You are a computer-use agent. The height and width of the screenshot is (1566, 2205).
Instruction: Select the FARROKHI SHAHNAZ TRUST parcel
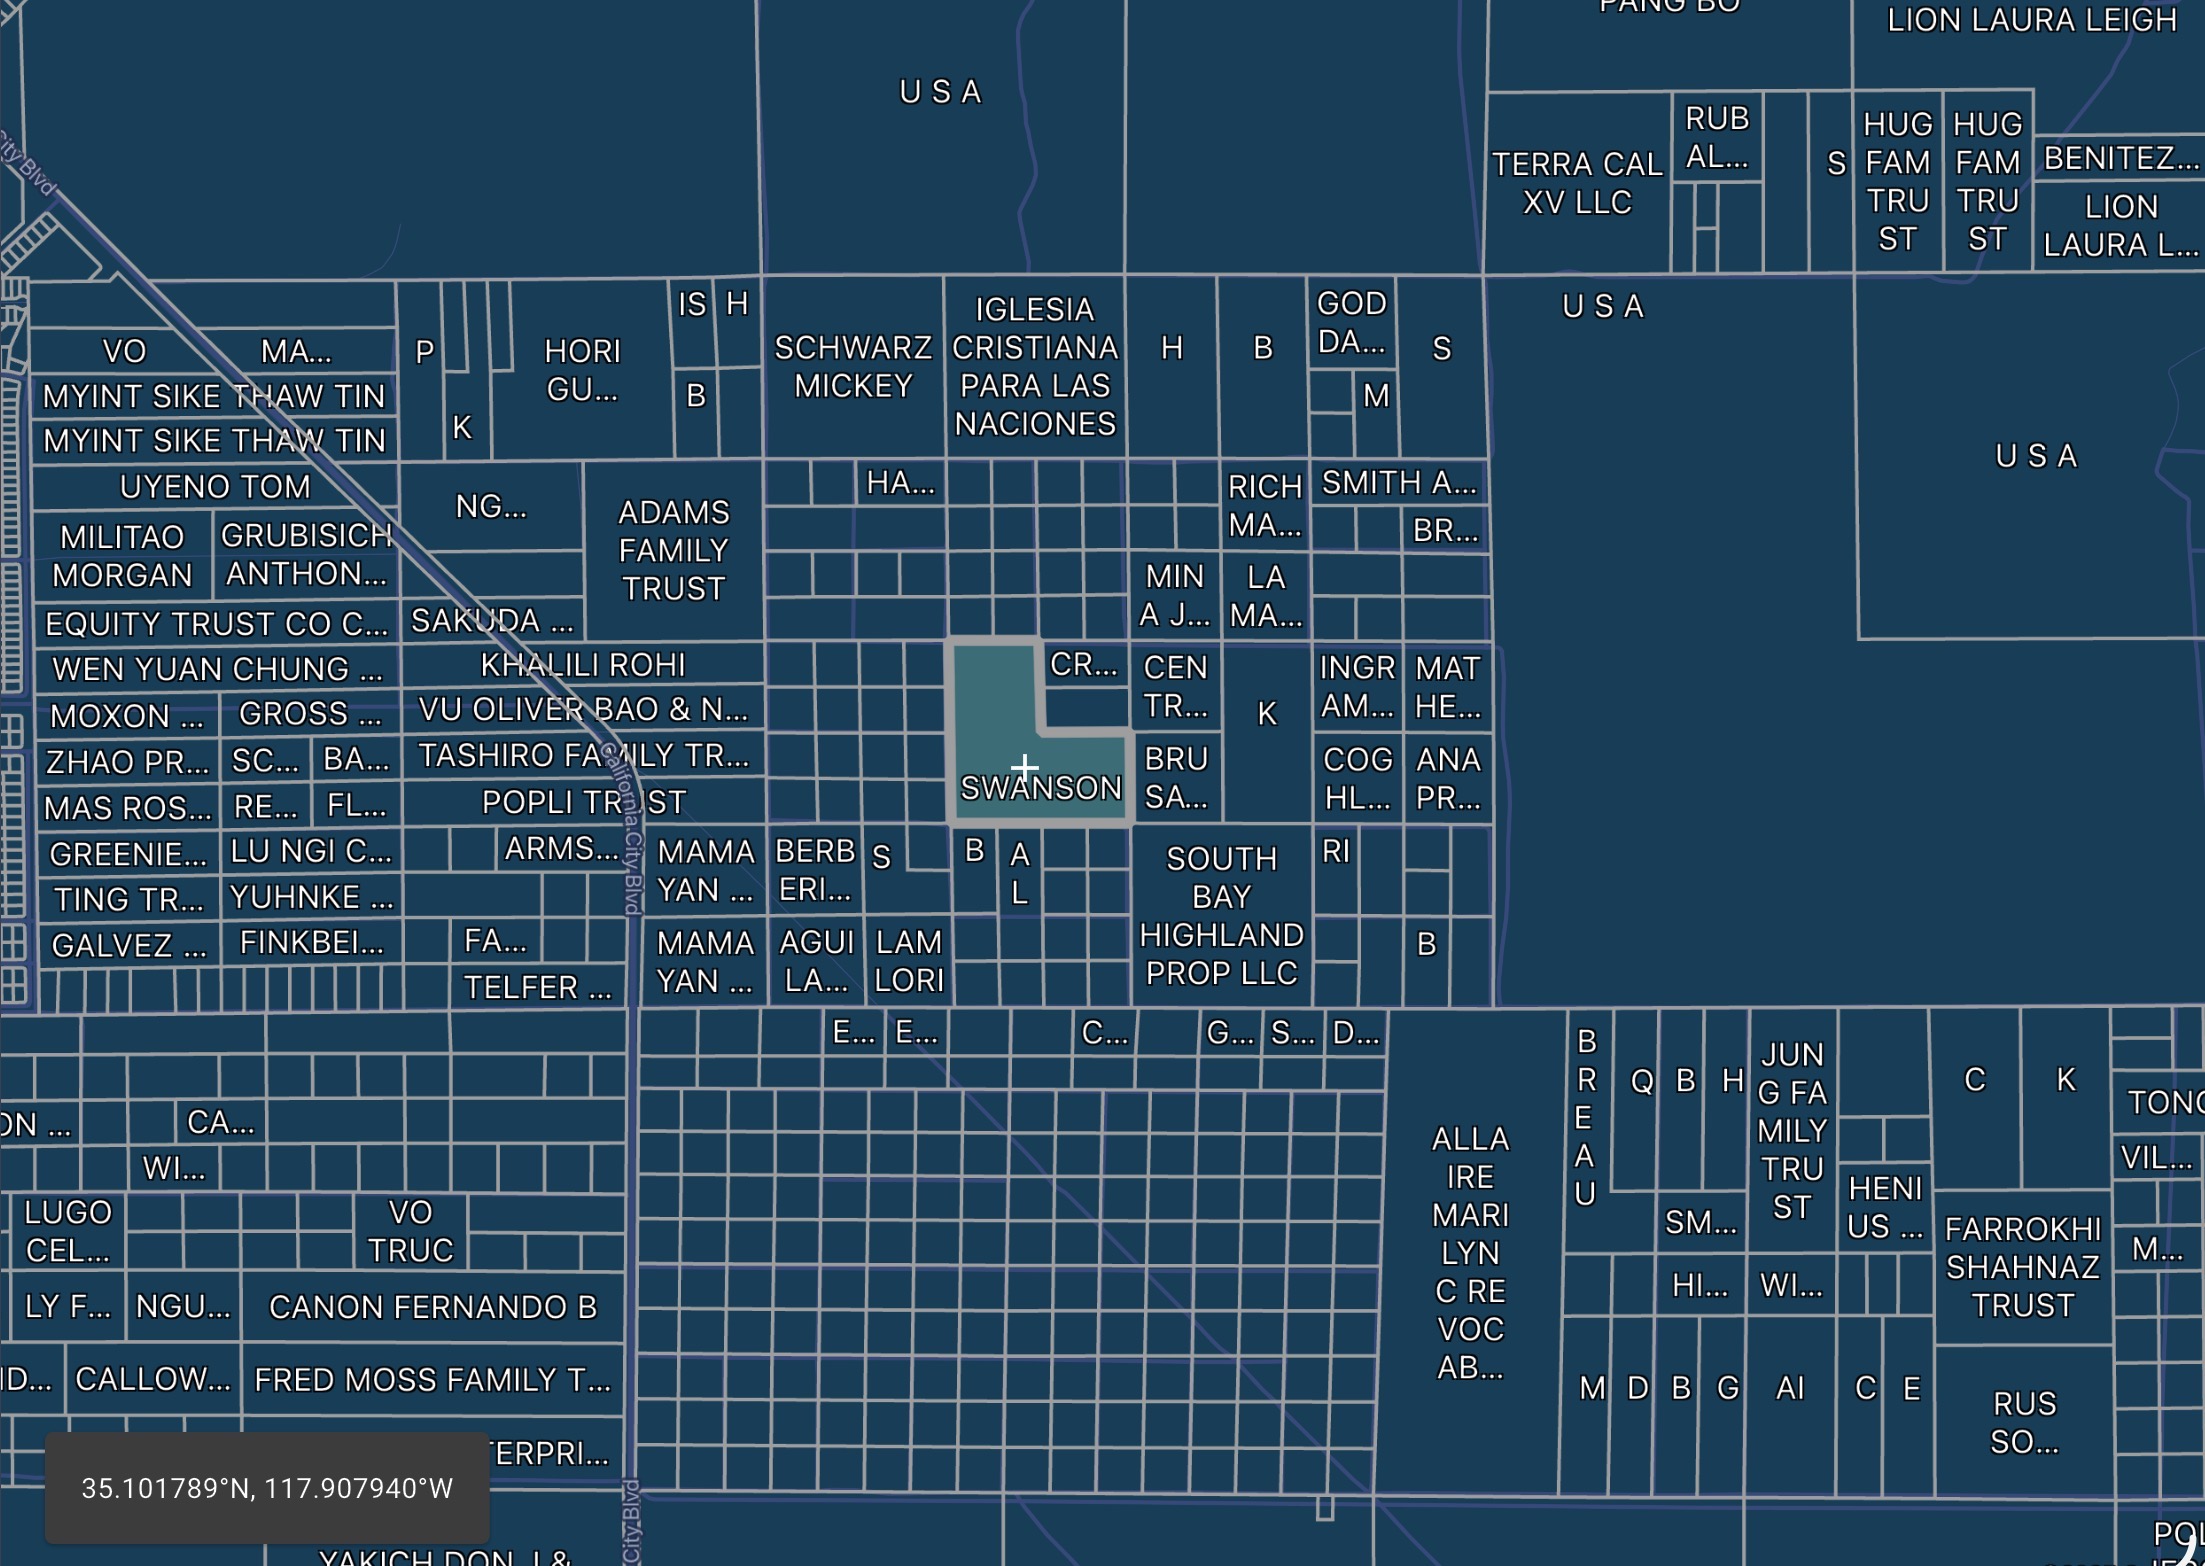pyautogui.click(x=2022, y=1266)
